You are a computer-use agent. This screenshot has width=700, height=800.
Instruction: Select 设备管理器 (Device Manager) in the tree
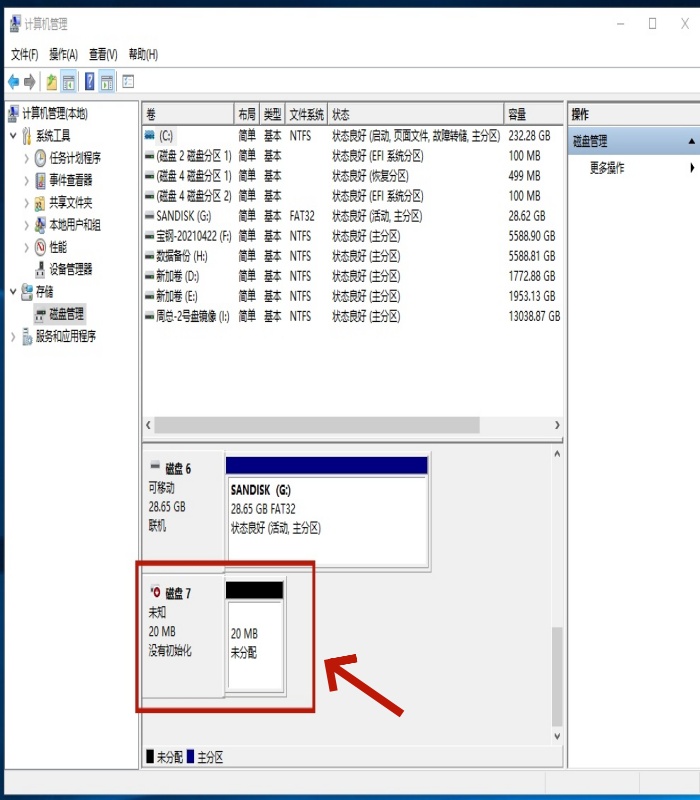(70, 269)
